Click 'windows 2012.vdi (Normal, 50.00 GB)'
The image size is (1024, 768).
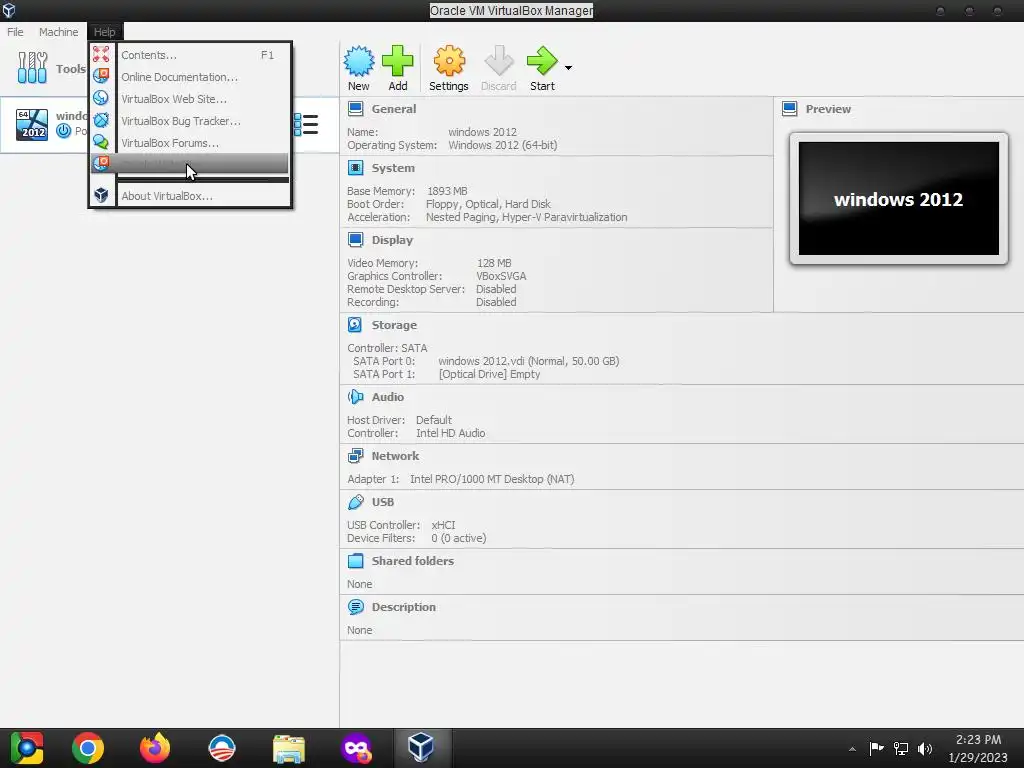point(528,360)
